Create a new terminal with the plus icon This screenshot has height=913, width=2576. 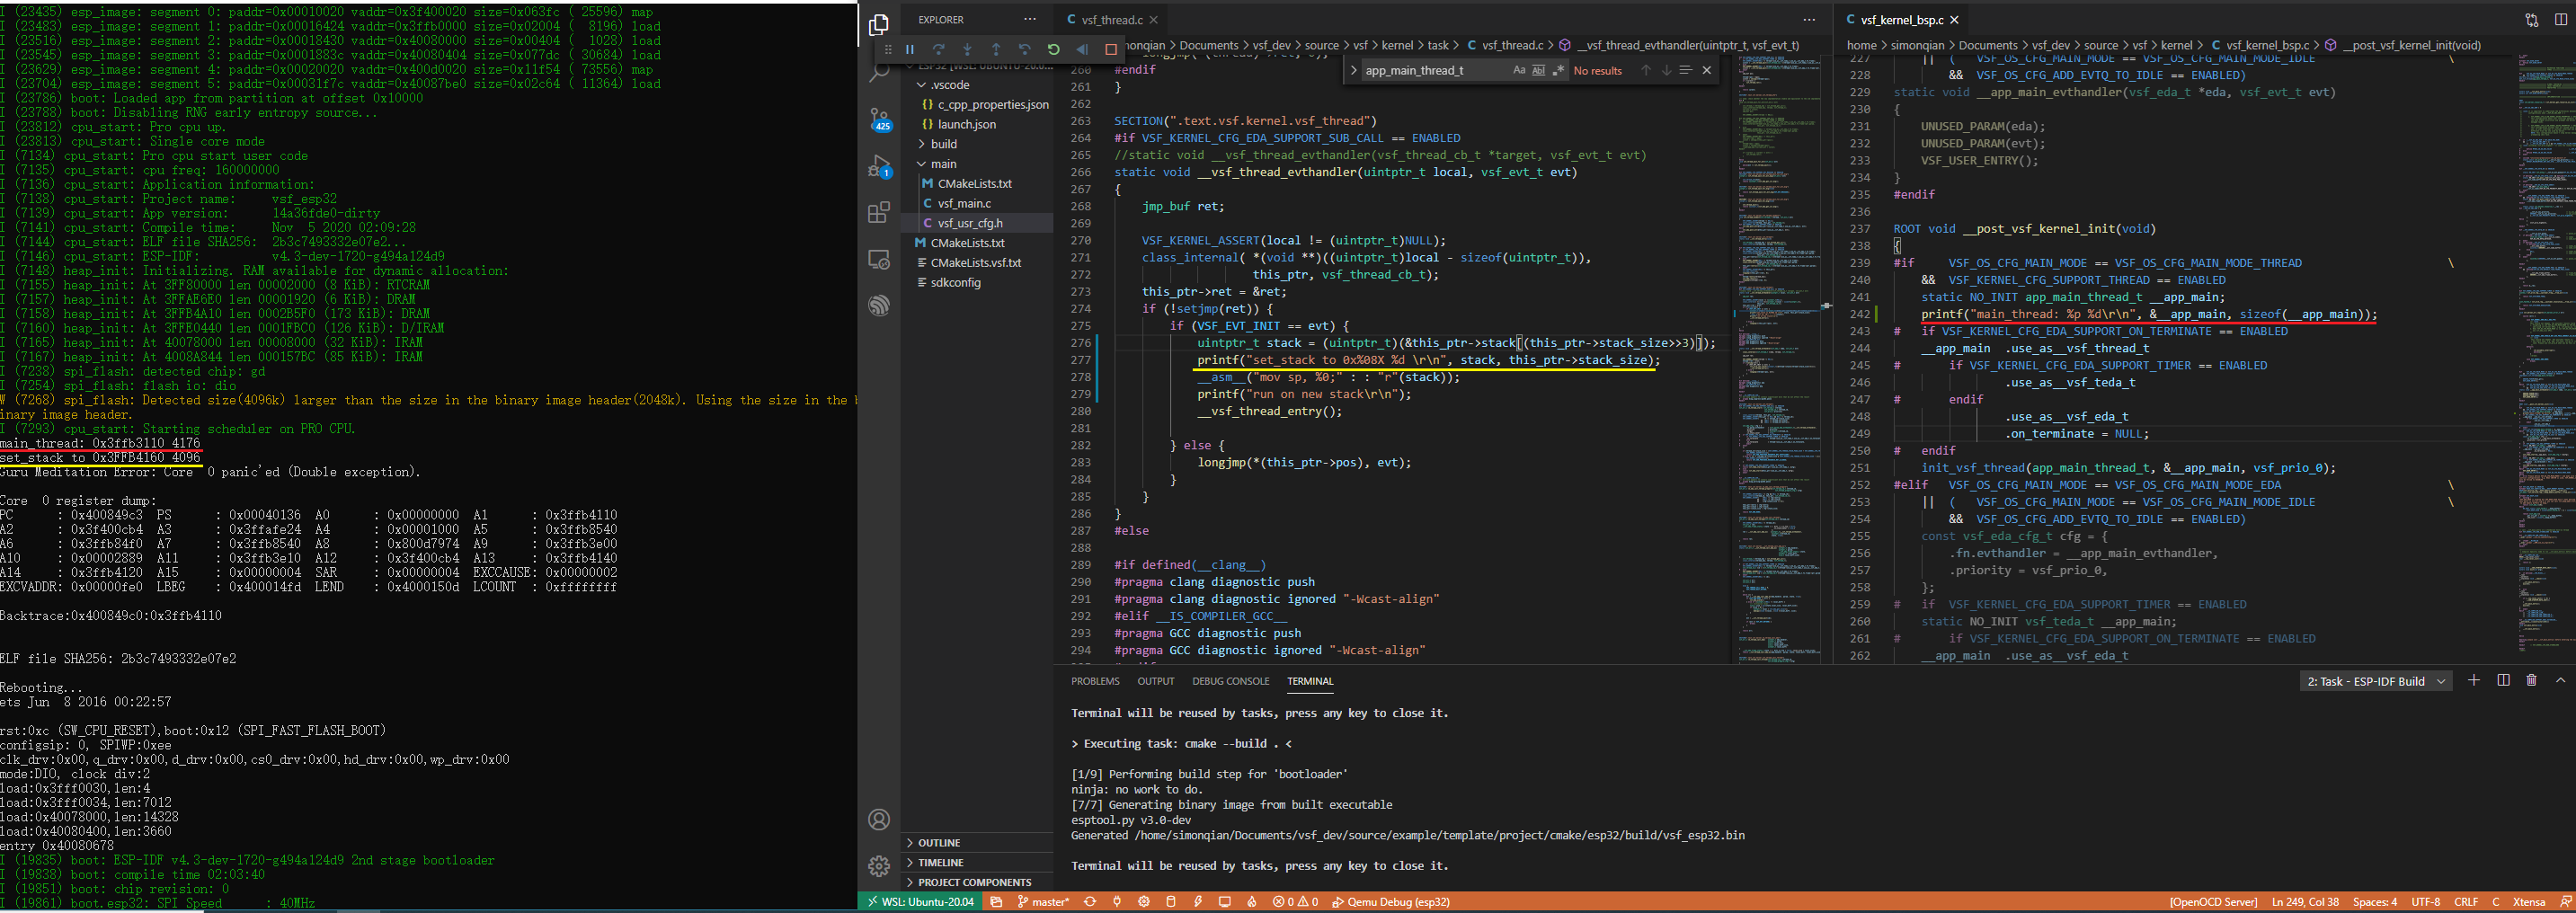2474,680
